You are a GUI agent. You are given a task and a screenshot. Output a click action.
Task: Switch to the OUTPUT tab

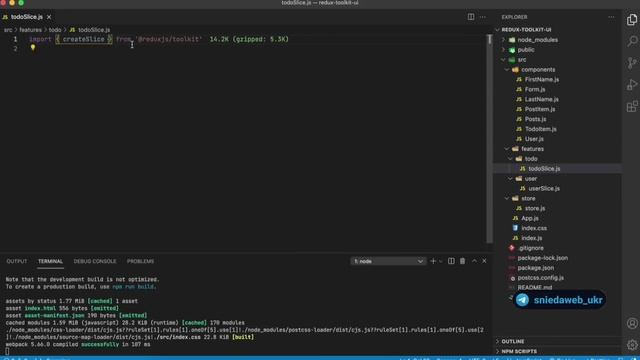(17, 261)
